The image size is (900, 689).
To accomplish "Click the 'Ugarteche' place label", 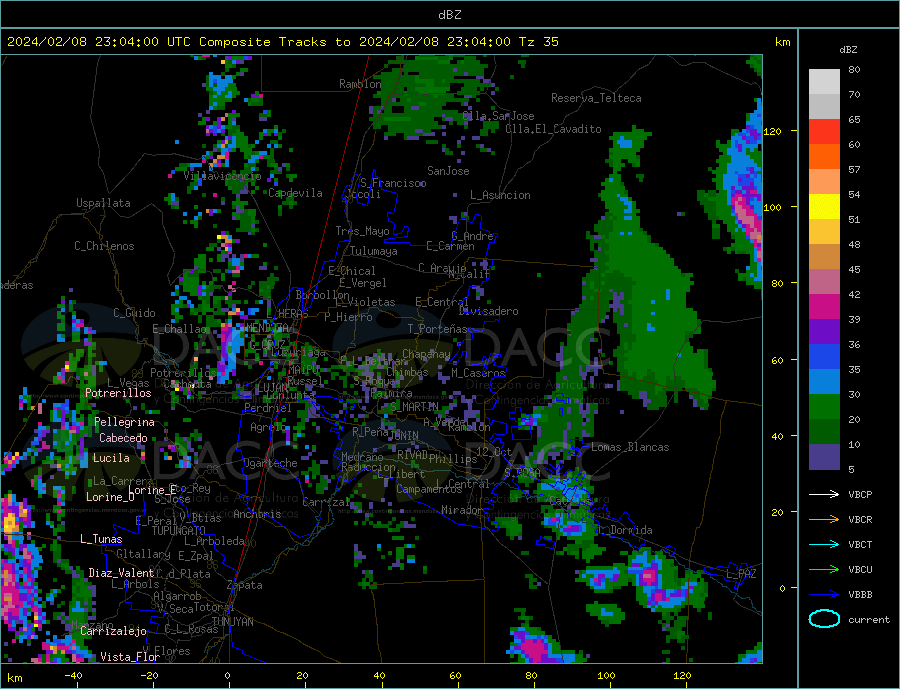I will coord(270,463).
